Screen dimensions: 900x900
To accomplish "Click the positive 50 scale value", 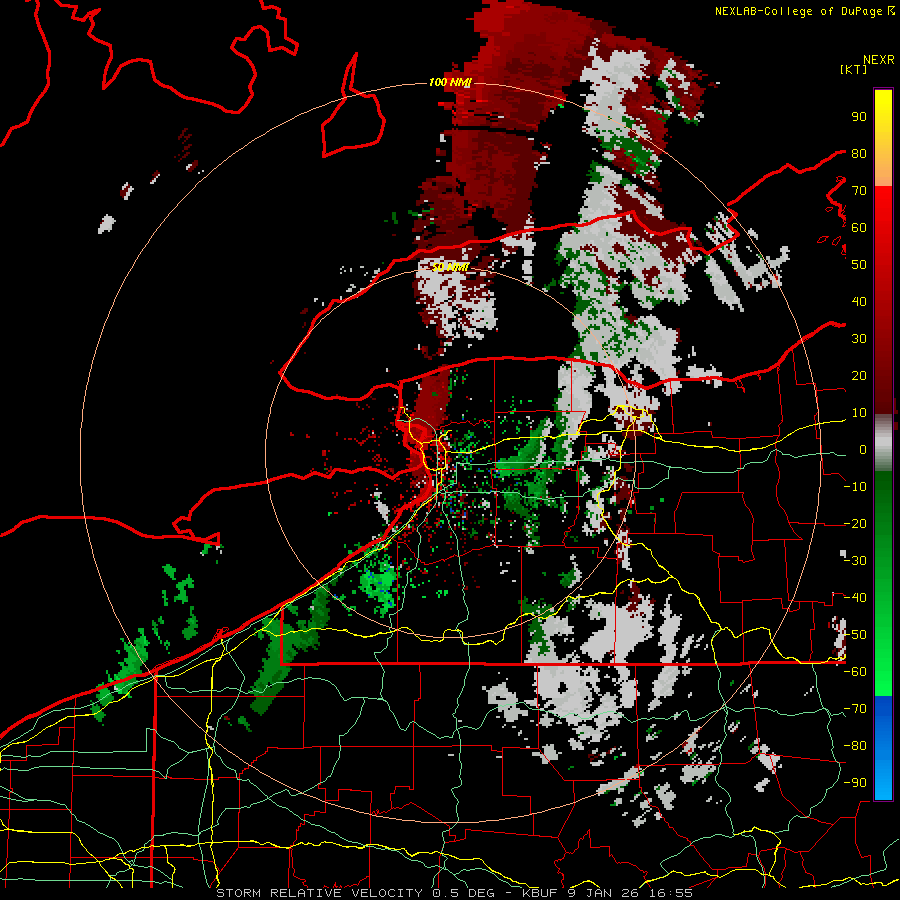I will [x=859, y=265].
